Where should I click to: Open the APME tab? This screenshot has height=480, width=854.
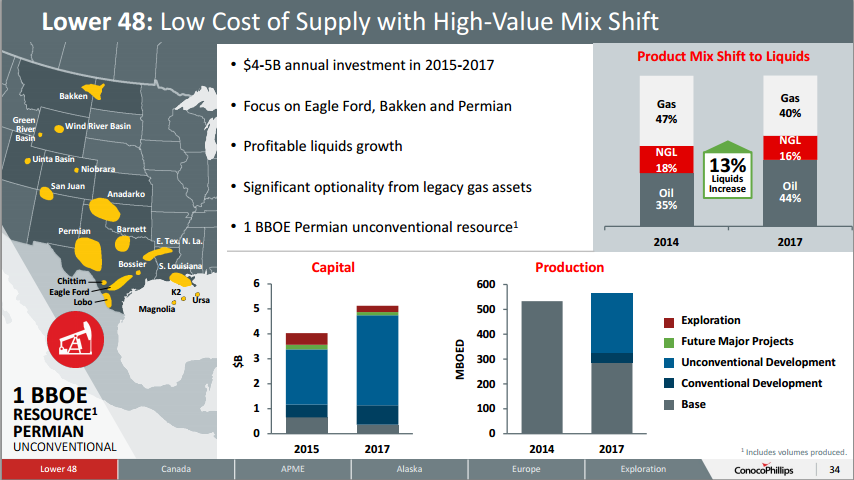click(x=292, y=469)
